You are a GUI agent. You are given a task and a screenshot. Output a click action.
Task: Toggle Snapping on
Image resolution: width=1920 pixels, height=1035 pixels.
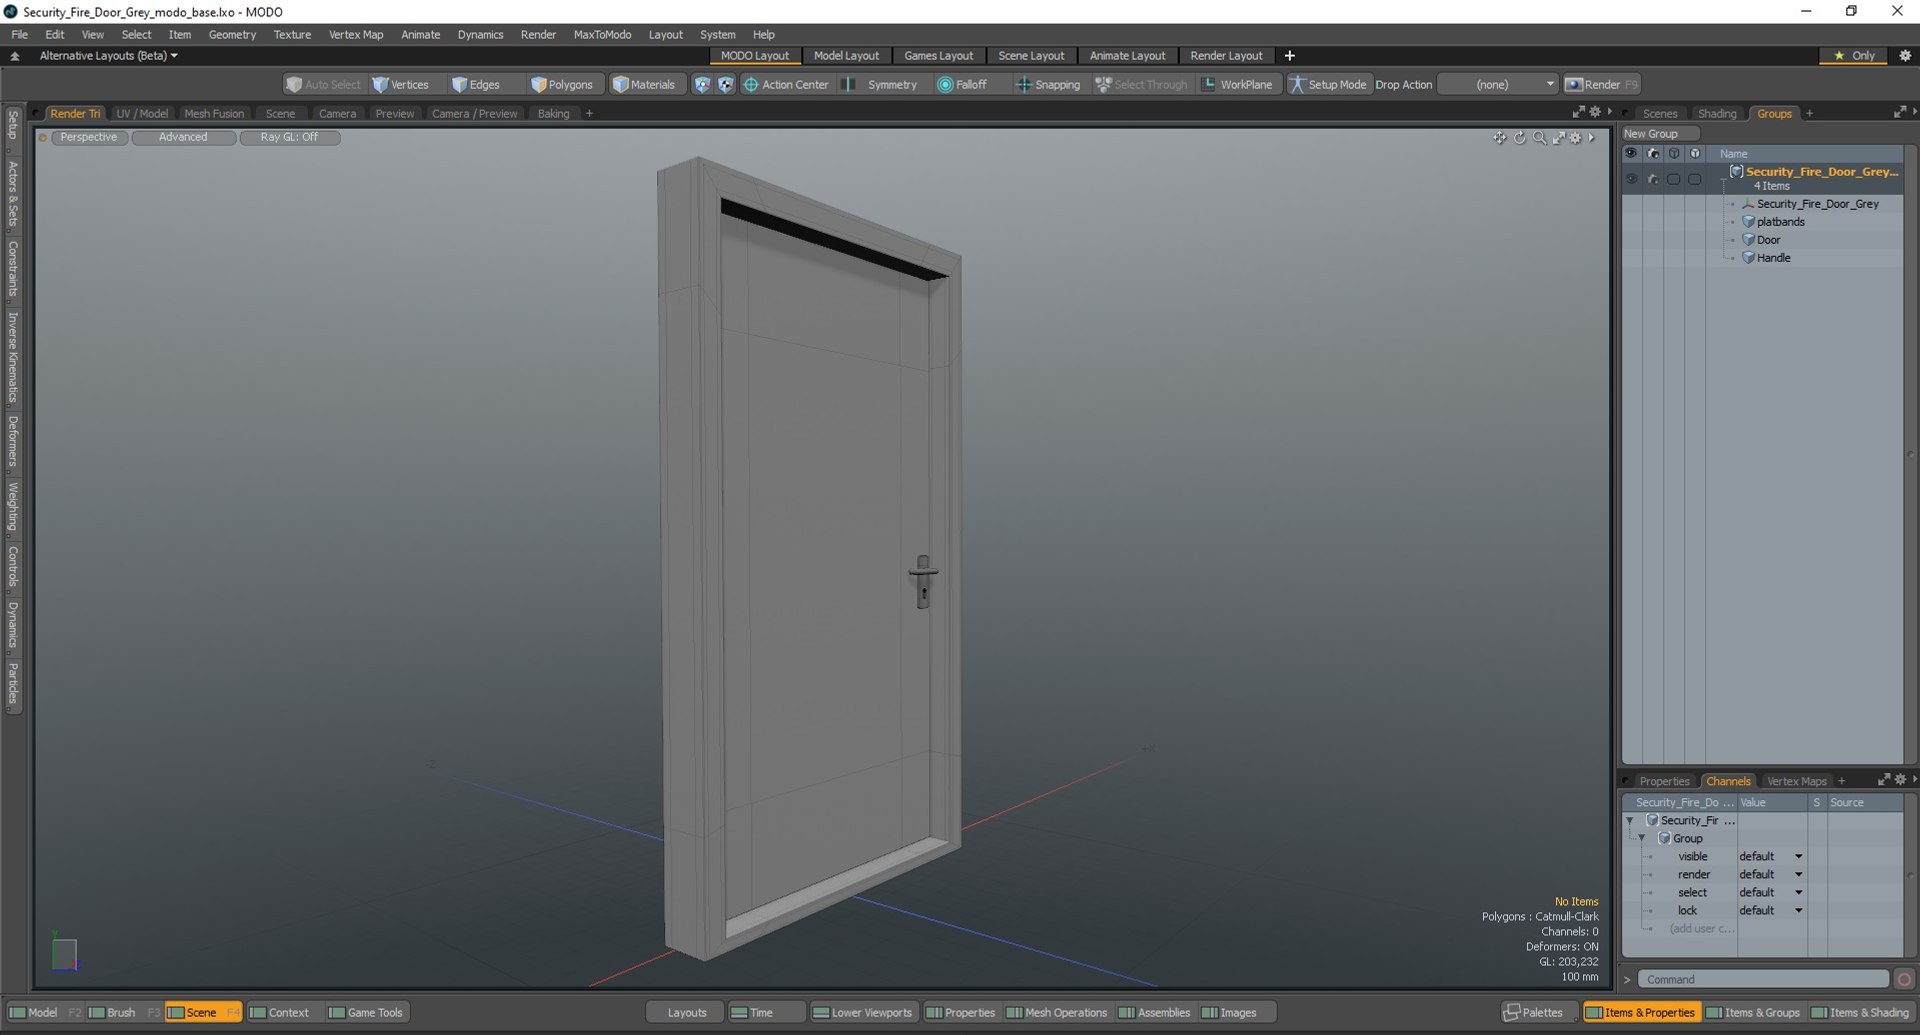[x=1048, y=85]
